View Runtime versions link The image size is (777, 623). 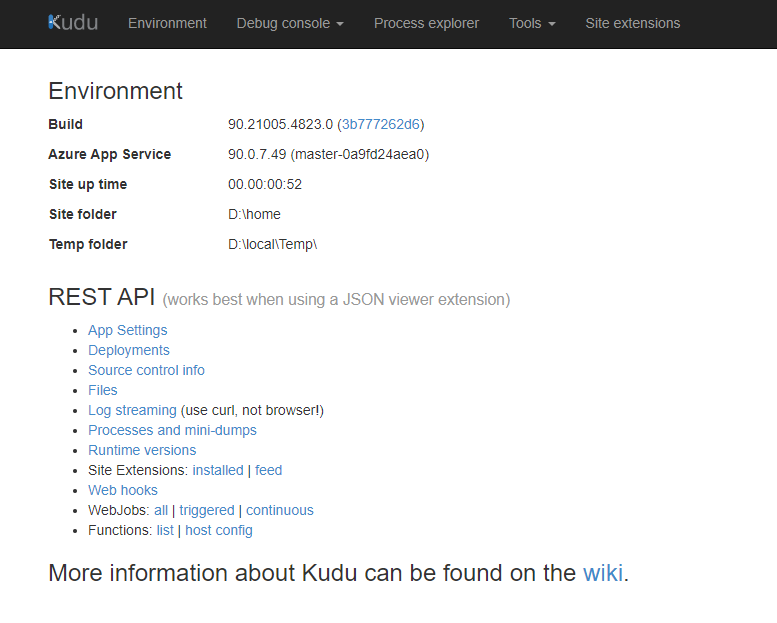point(142,450)
